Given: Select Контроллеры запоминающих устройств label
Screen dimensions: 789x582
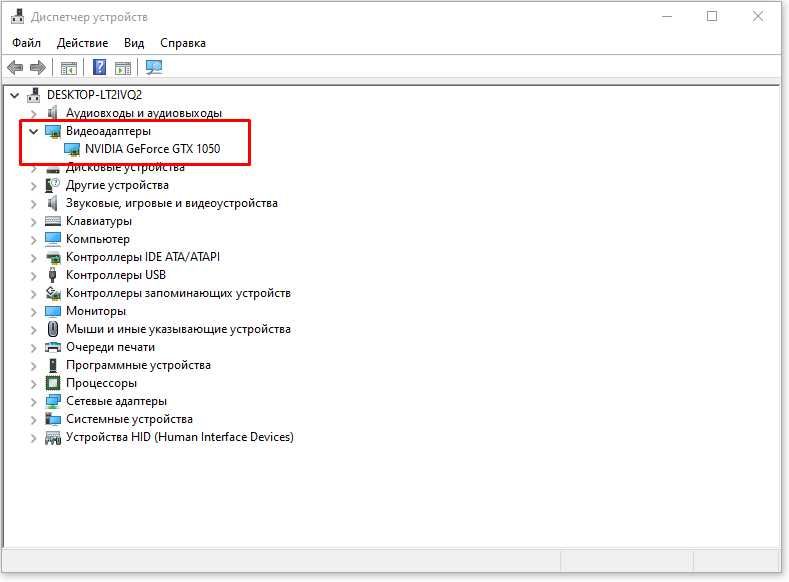Looking at the screenshot, I should point(178,293).
